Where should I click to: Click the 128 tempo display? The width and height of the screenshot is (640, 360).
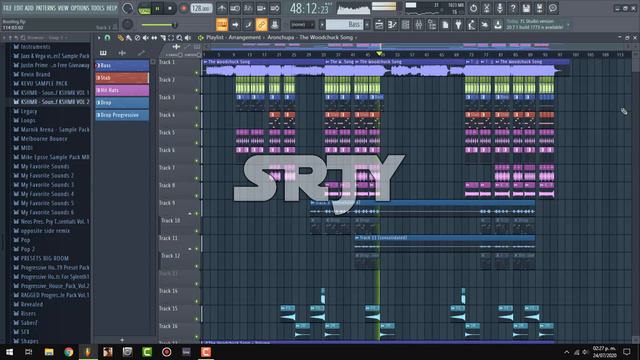(x=201, y=8)
